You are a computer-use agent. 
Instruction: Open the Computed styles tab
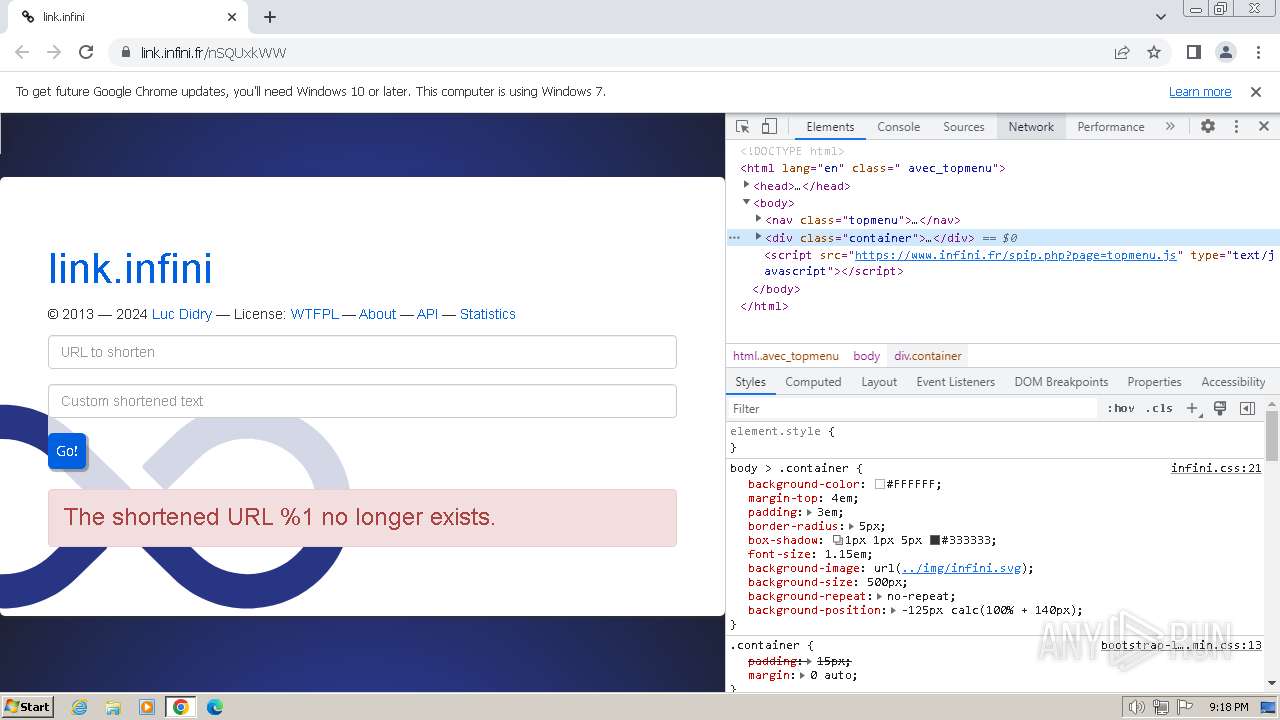tap(813, 382)
